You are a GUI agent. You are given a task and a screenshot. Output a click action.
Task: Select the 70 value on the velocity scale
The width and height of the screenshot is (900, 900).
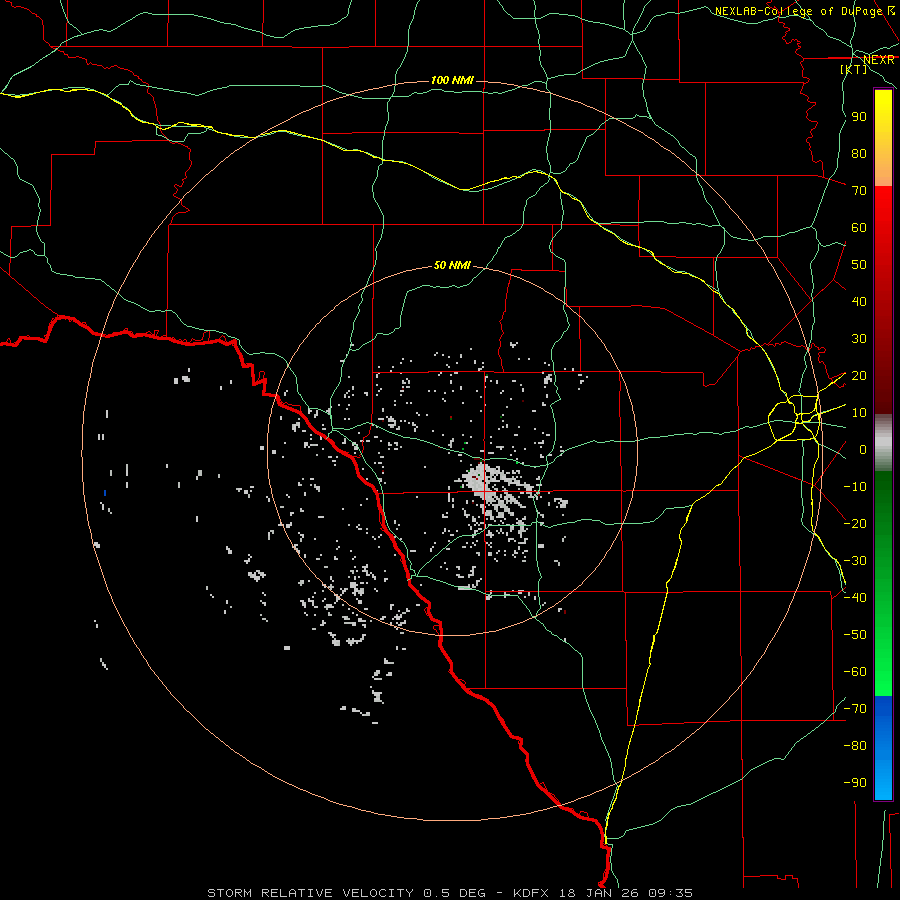click(x=859, y=191)
